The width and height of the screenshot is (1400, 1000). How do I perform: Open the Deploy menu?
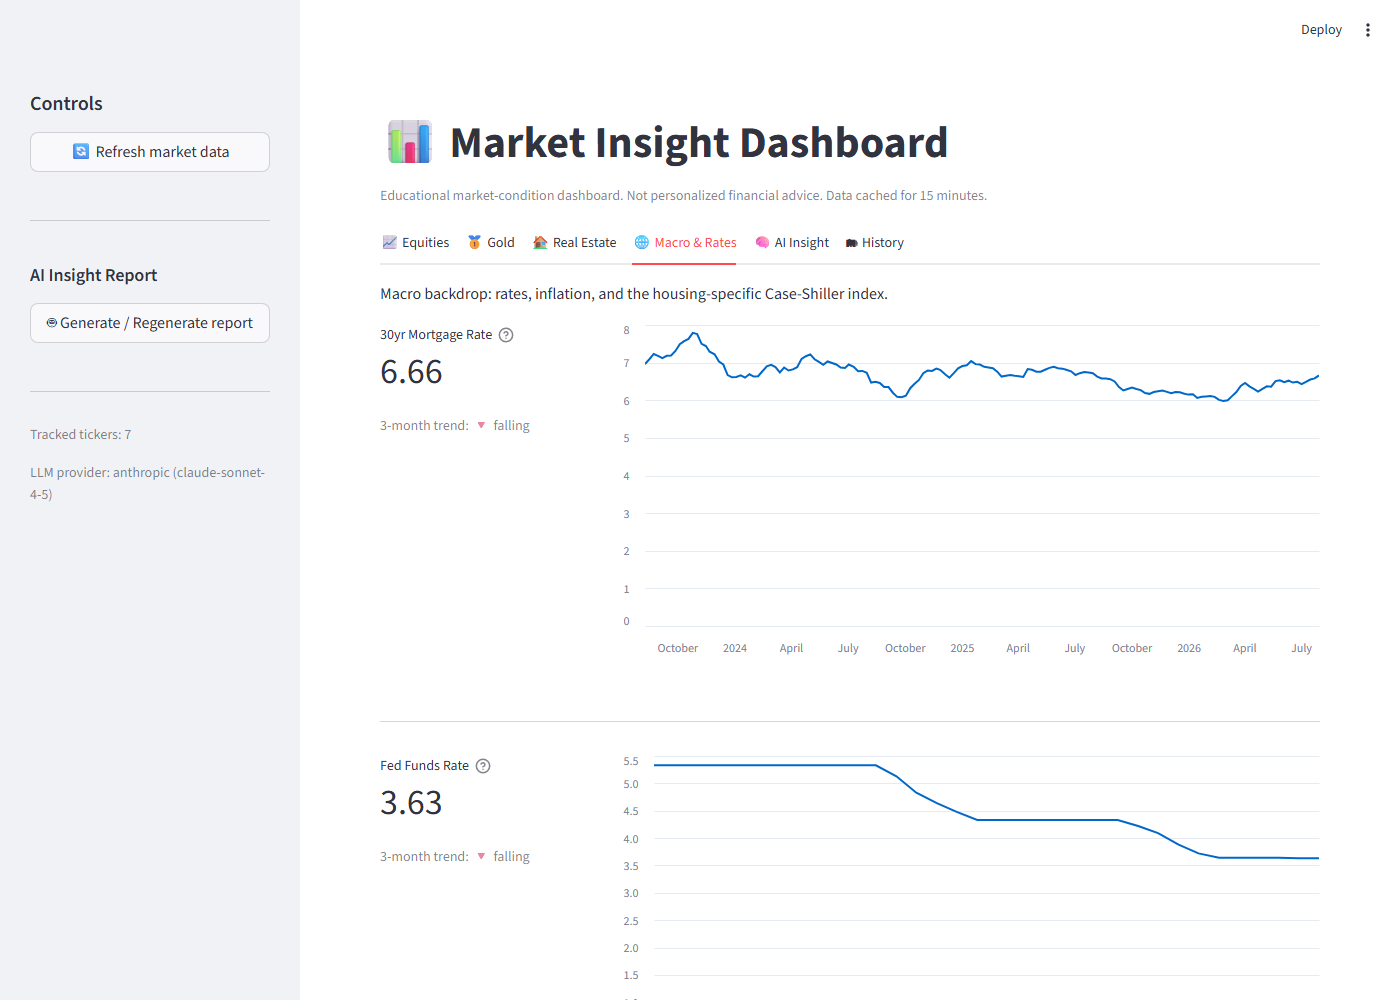(1321, 30)
